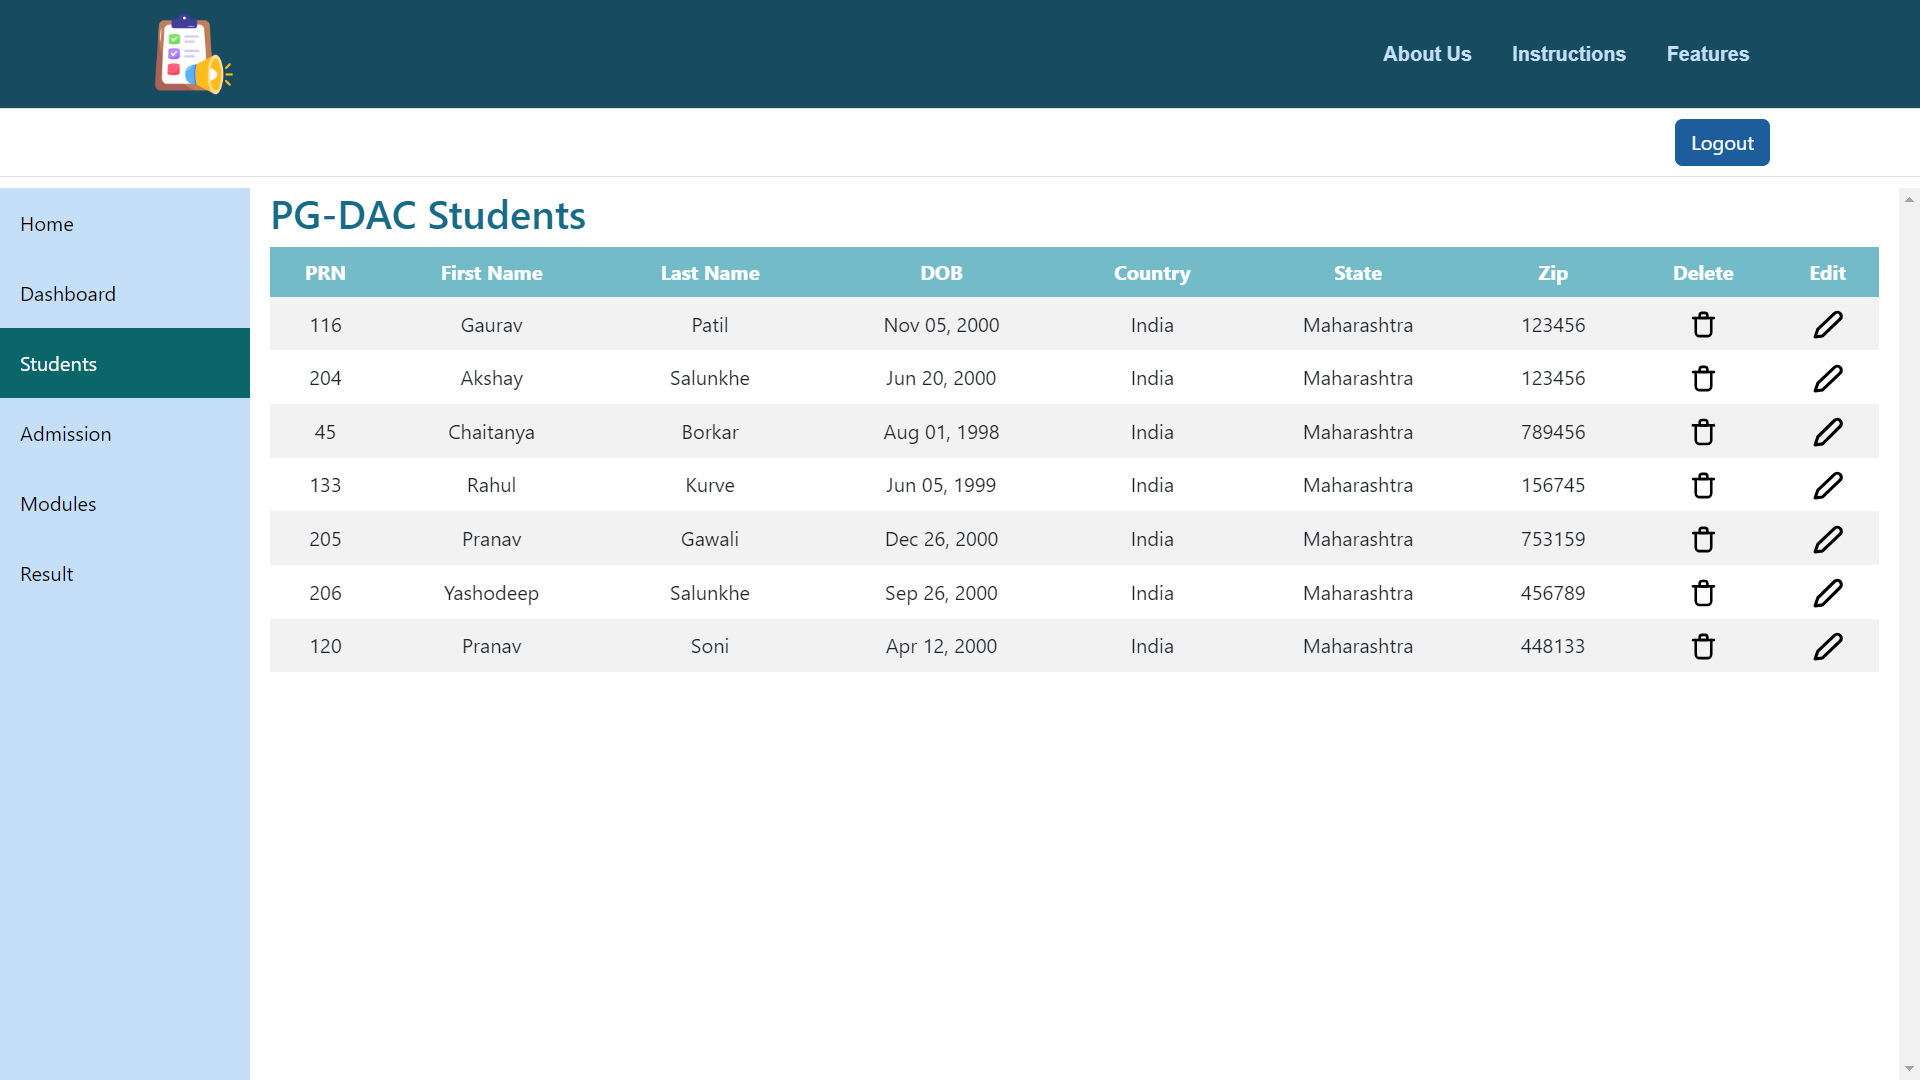This screenshot has height=1080, width=1920.
Task: Click the page scrollbar down arrow
Action: point(1909,1069)
